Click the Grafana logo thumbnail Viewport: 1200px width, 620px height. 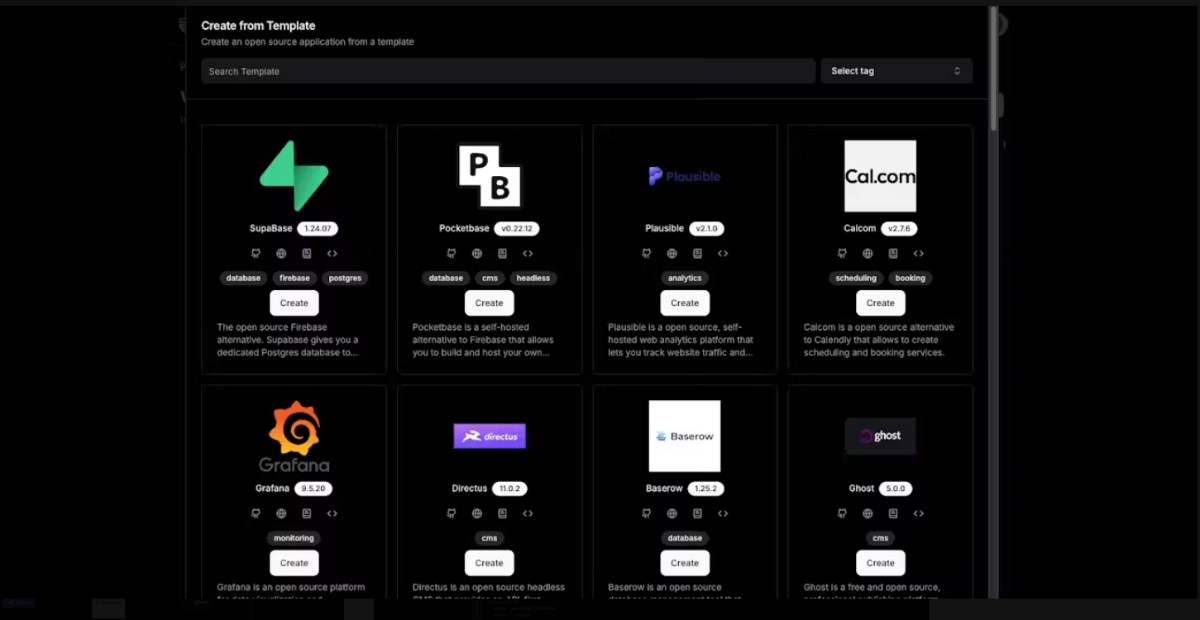coord(294,436)
